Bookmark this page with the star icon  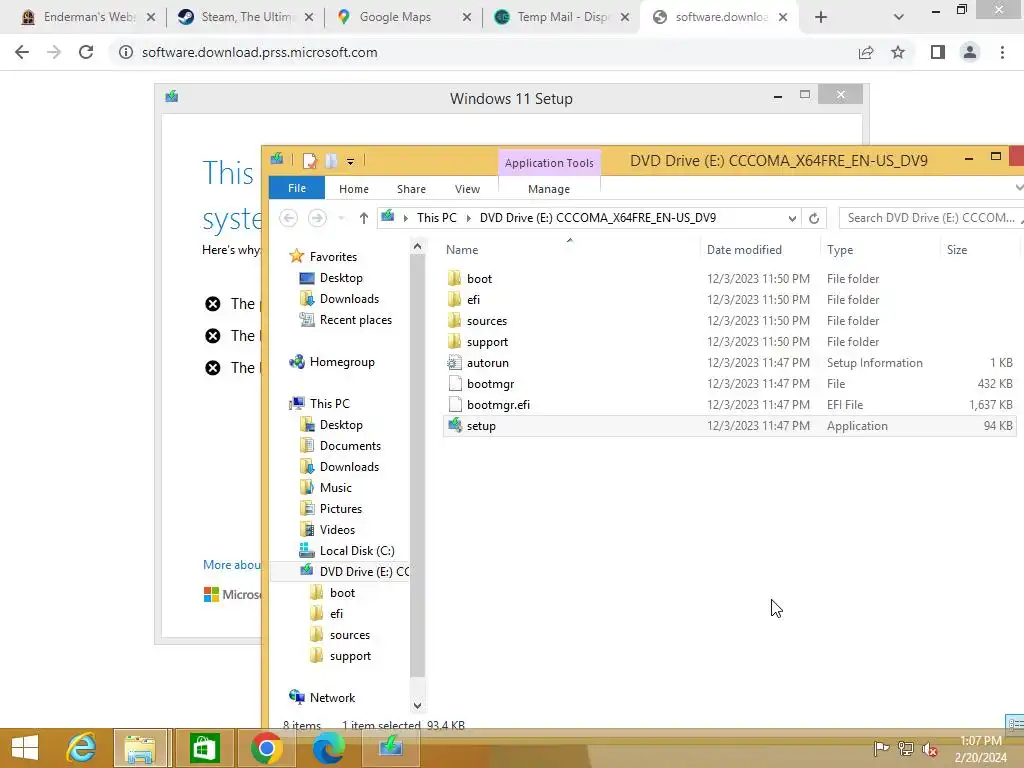pos(898,52)
